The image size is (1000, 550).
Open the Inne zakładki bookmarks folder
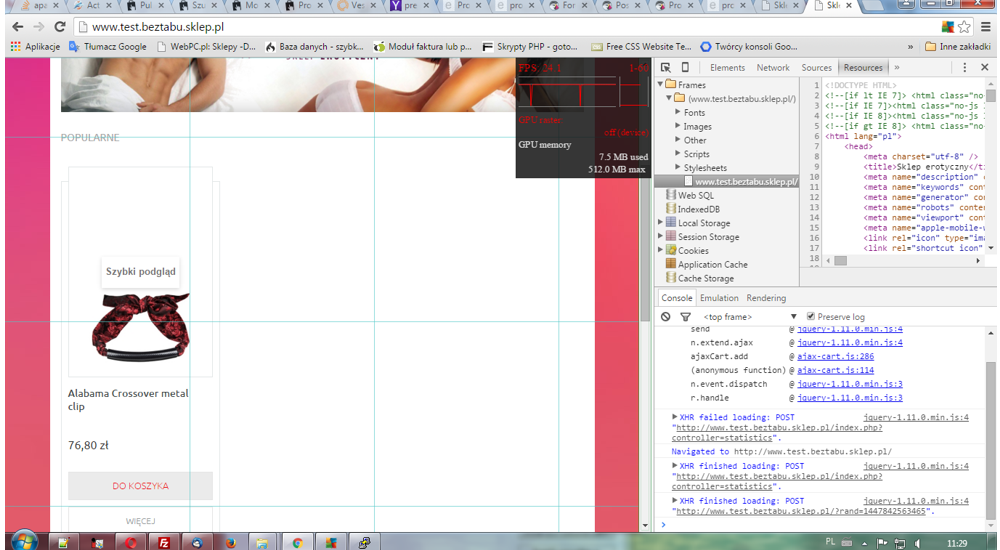coord(958,47)
